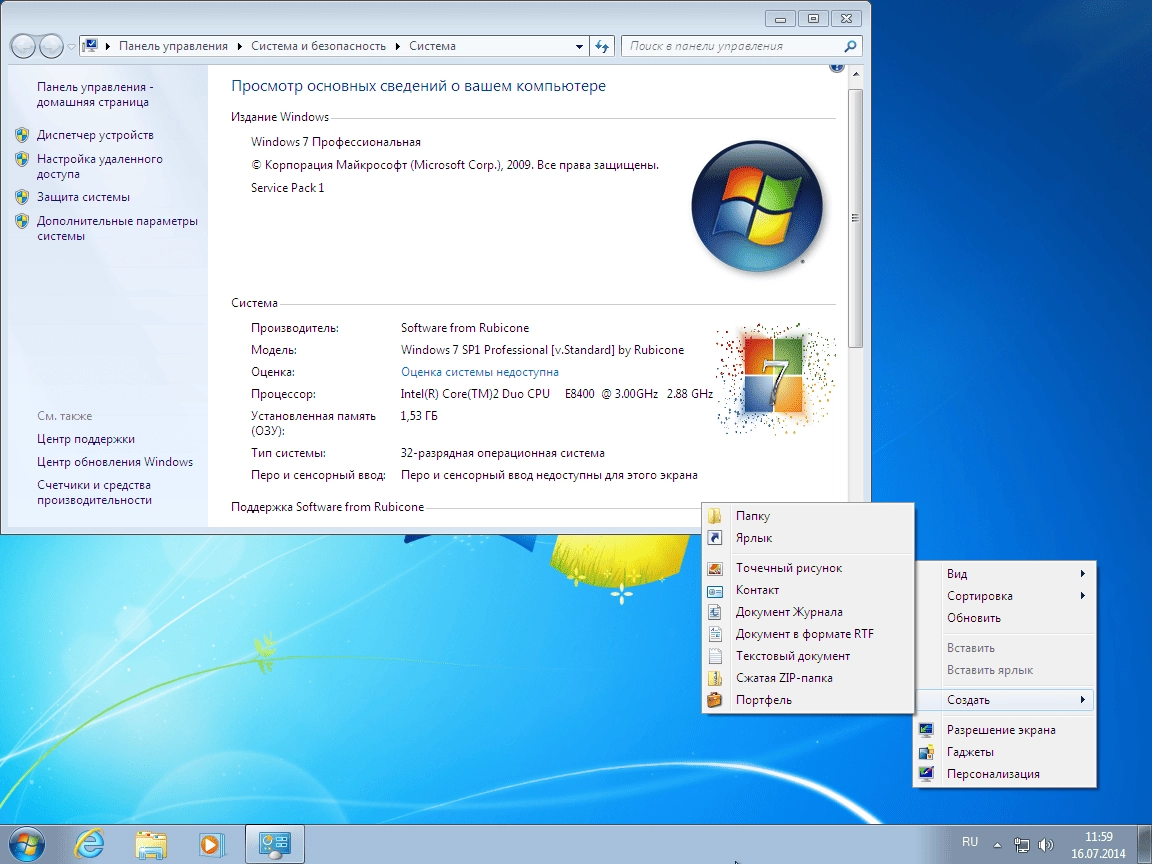Open Internet Explorer from the taskbar
Viewport: 1152px width, 864px height.
click(90, 844)
